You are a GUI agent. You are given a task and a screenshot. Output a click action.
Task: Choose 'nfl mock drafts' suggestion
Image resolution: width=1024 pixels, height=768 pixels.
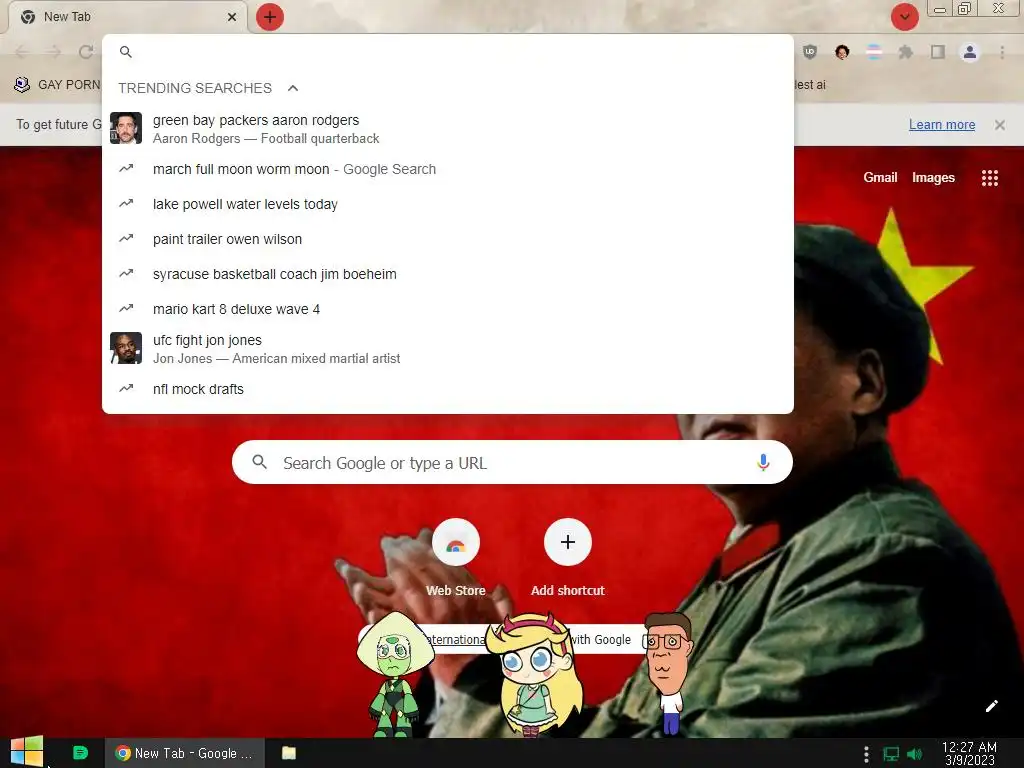[448, 389]
